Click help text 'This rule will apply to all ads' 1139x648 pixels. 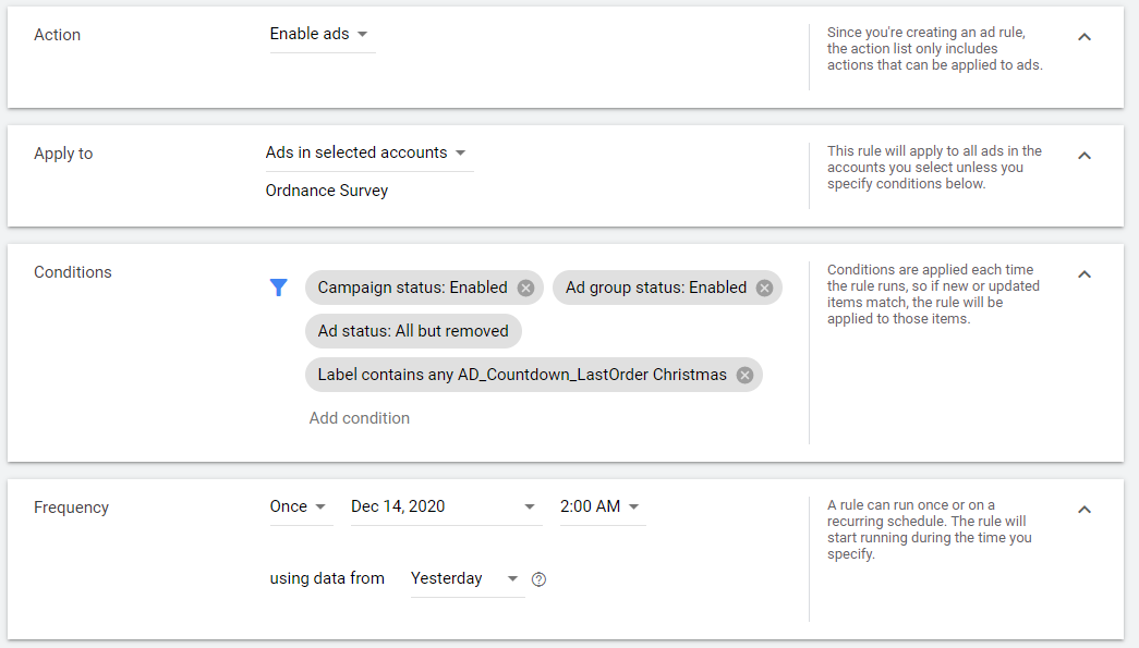[934, 167]
